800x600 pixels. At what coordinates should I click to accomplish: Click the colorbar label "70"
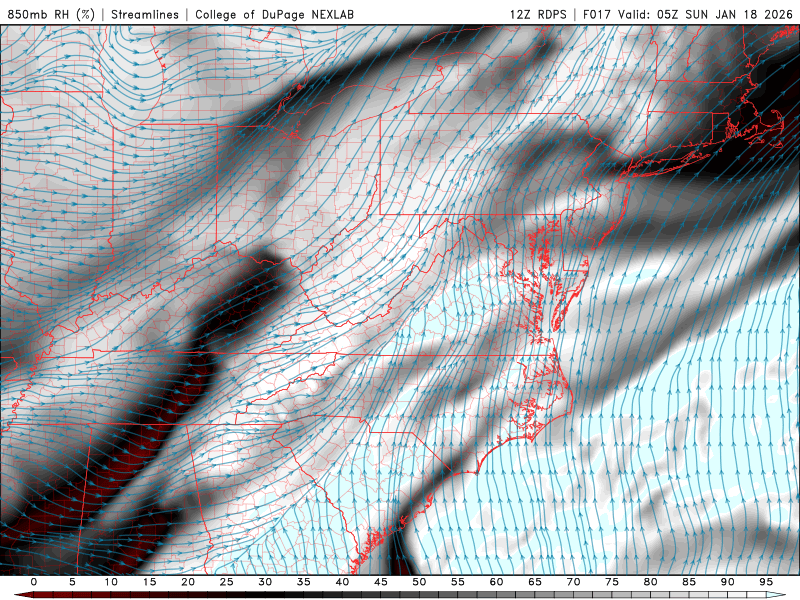[573, 582]
